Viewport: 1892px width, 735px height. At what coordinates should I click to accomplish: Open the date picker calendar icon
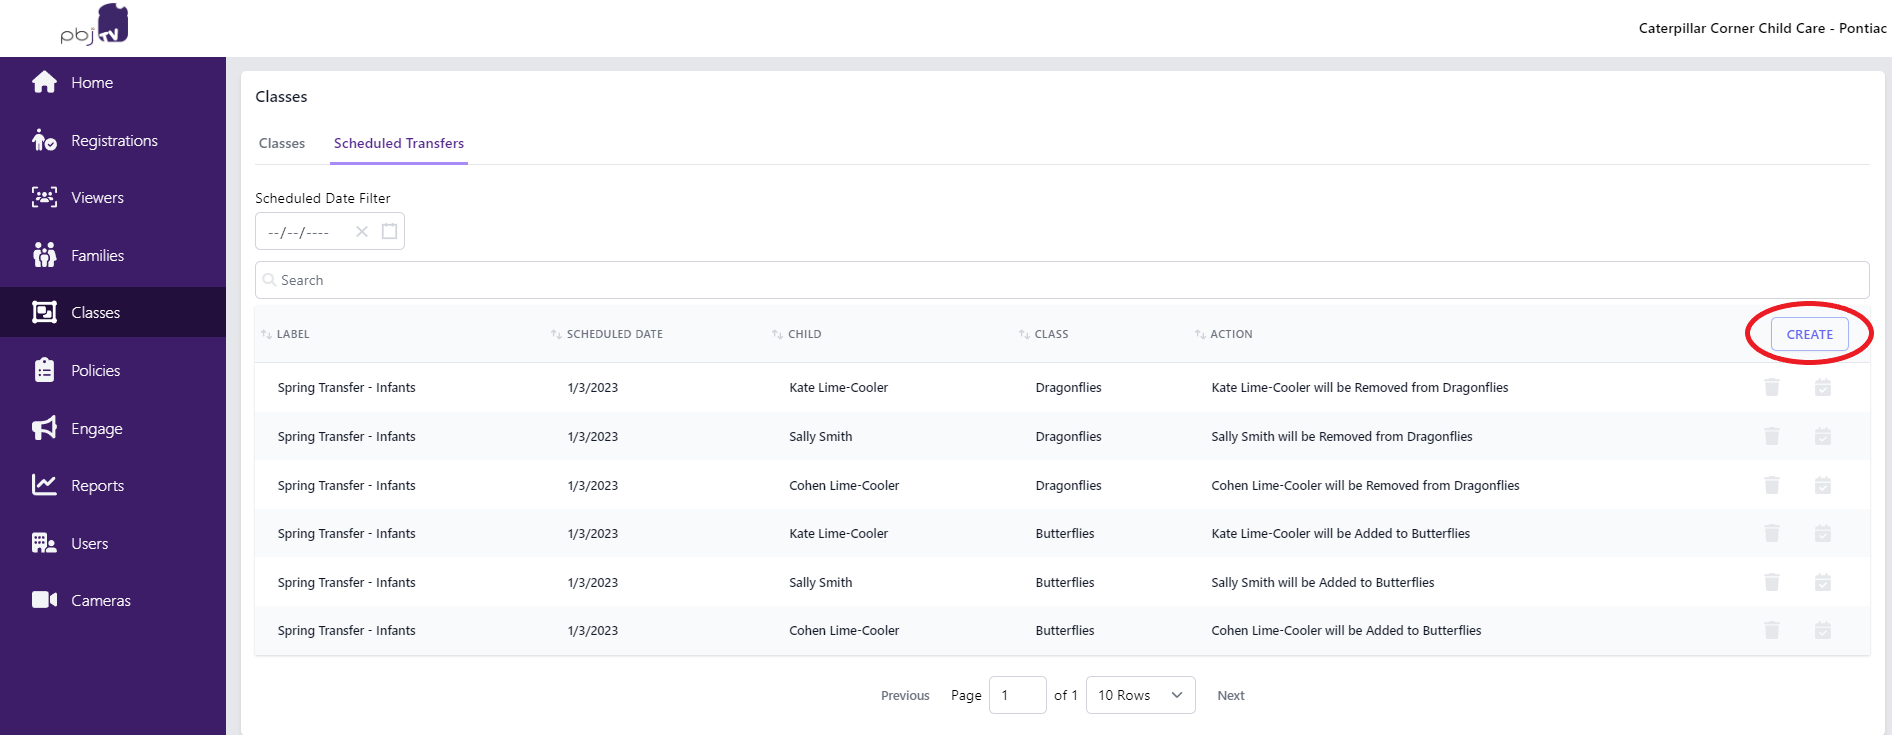pos(390,232)
